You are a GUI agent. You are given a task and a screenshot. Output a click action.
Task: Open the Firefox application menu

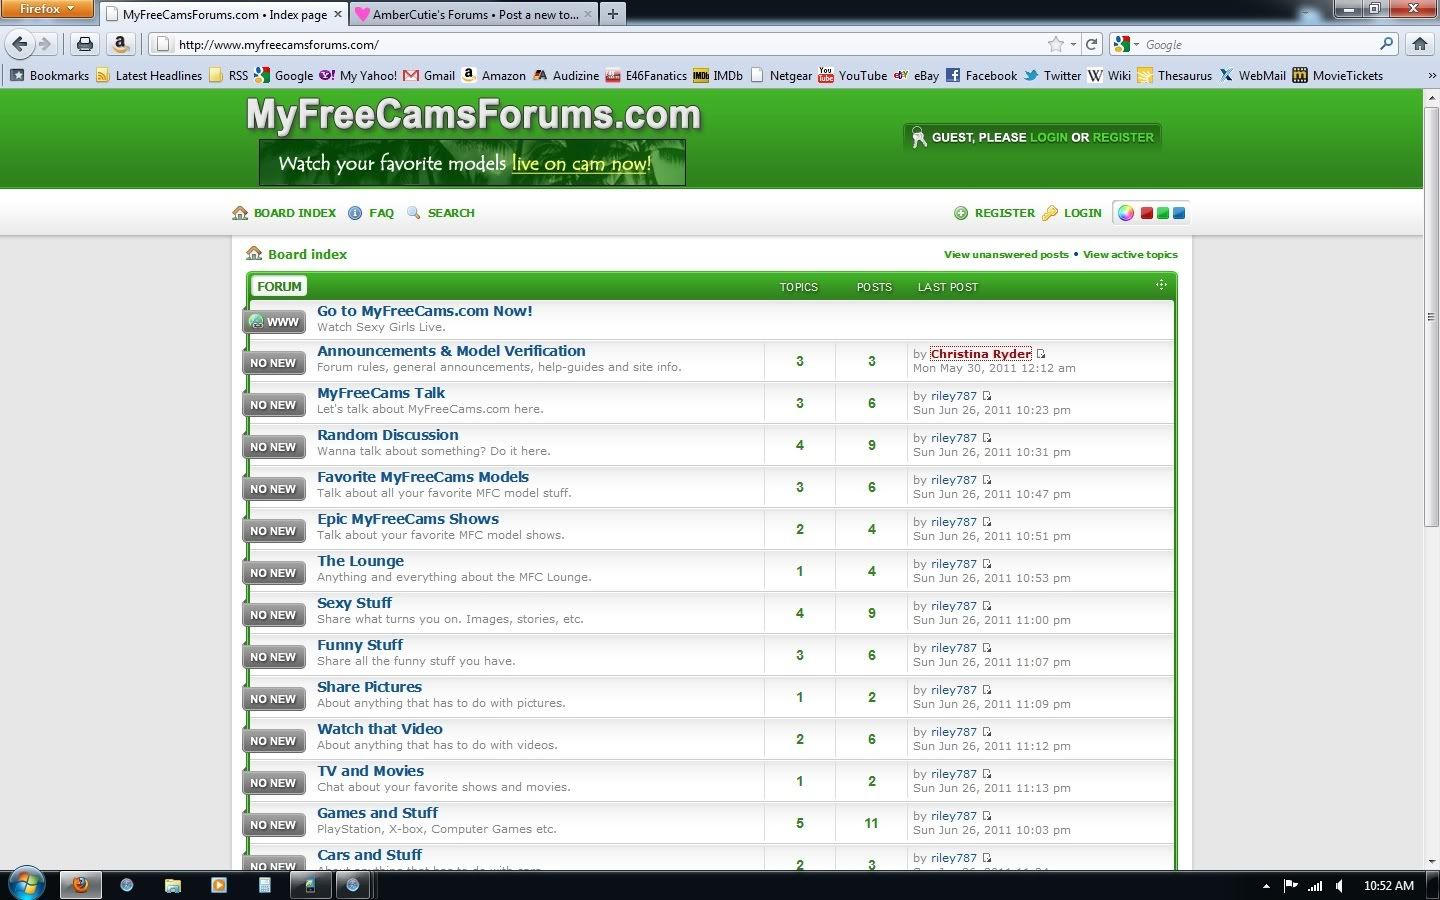(46, 9)
